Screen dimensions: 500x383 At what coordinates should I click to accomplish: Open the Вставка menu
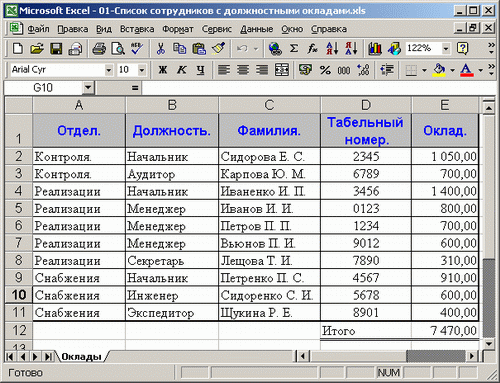(x=137, y=29)
